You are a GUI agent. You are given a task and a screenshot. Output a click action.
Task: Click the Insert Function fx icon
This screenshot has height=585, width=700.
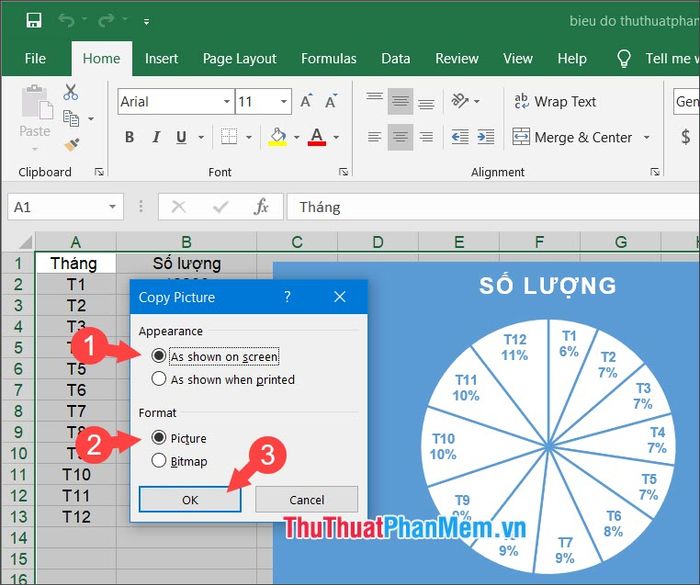click(261, 207)
